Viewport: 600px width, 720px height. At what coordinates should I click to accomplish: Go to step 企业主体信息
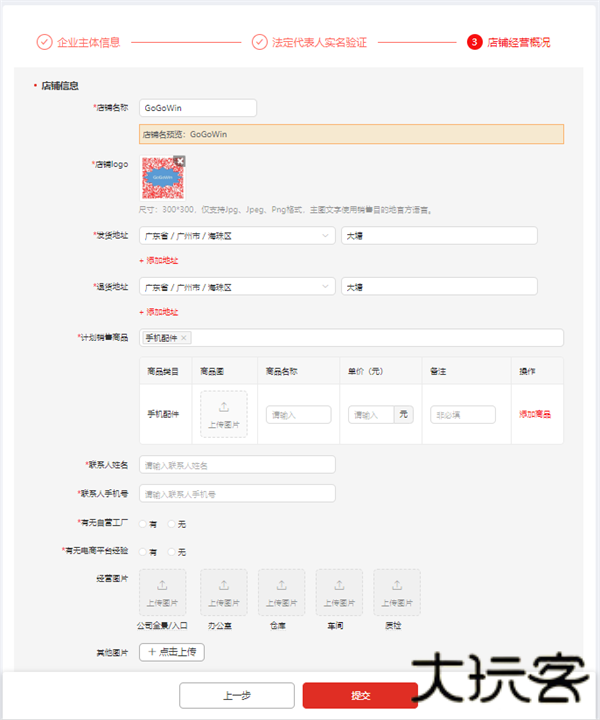(x=78, y=42)
